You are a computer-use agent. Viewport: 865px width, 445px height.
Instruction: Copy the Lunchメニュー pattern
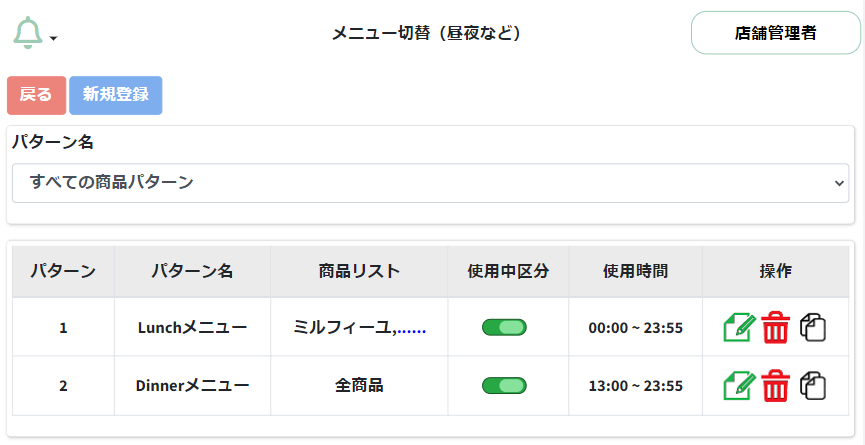click(x=813, y=327)
